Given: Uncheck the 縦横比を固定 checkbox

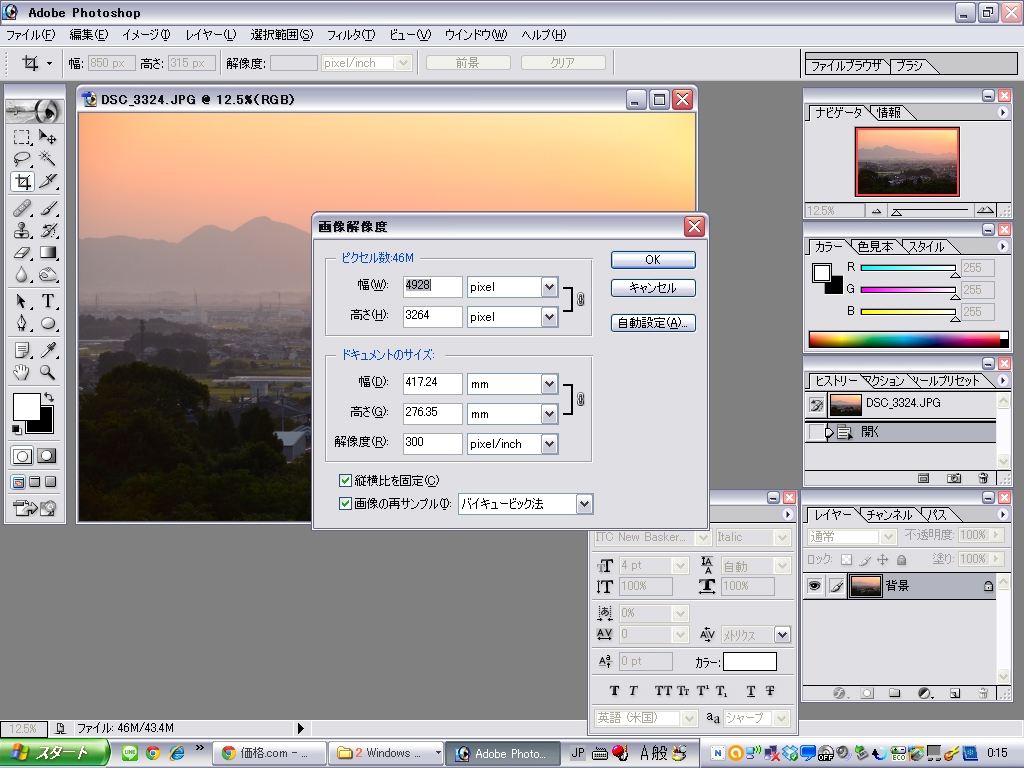Looking at the screenshot, I should pyautogui.click(x=346, y=481).
